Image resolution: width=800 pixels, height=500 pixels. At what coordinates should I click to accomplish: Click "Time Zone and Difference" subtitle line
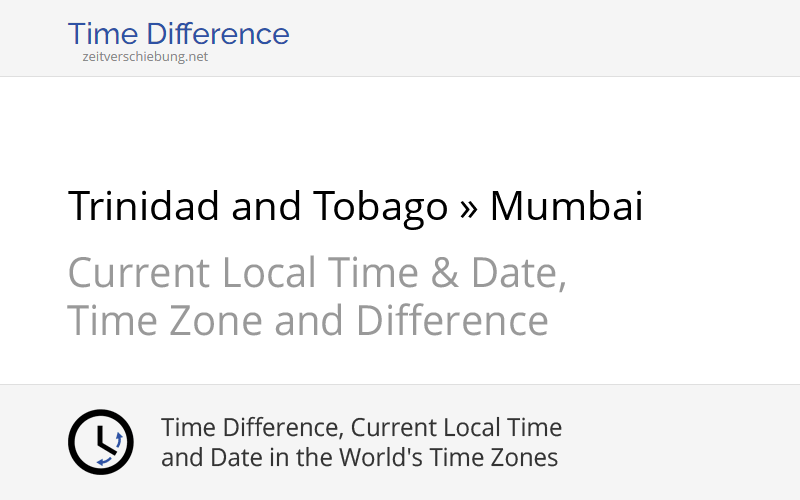coord(308,321)
